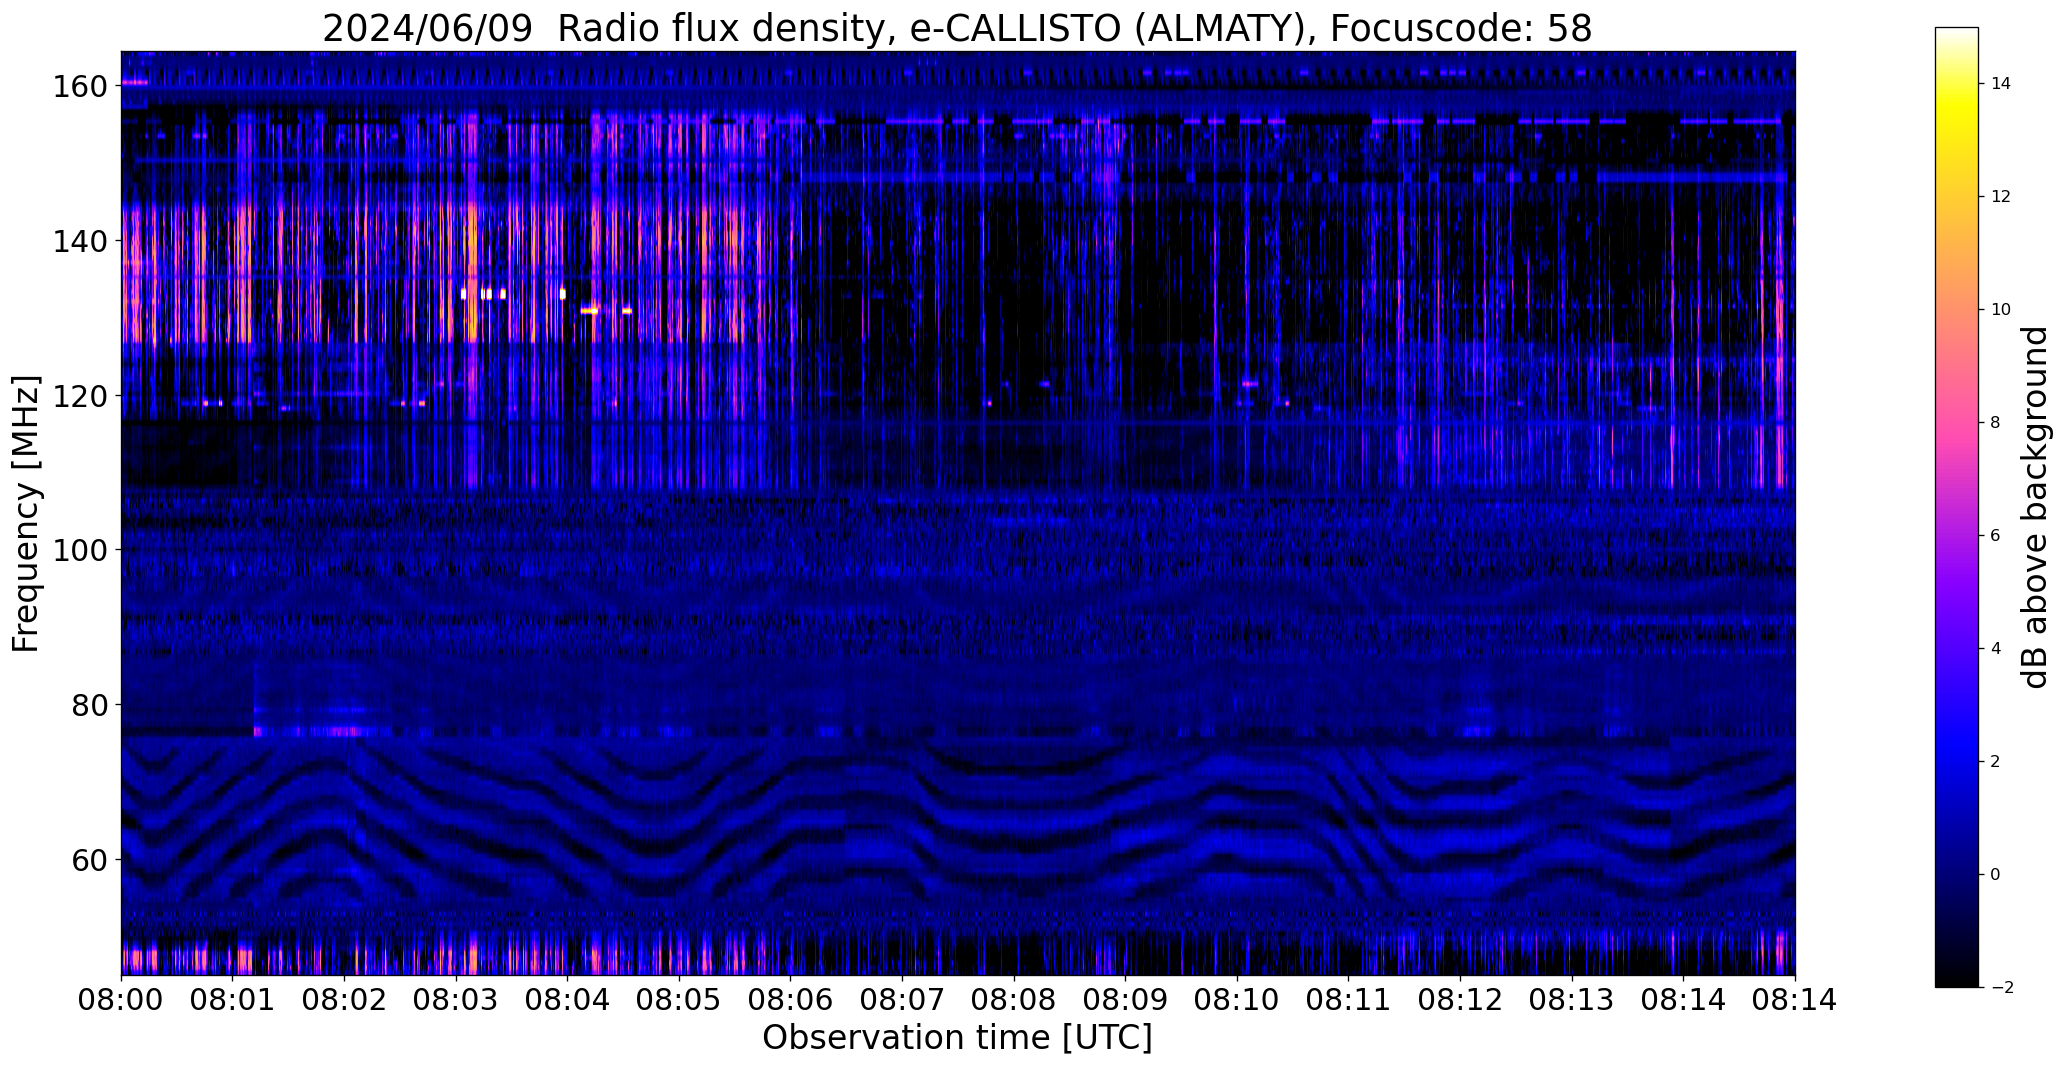Click the plot title mentioning e-CALLISTO (ALMATY)
2066x1067 pixels.
tap(957, 28)
